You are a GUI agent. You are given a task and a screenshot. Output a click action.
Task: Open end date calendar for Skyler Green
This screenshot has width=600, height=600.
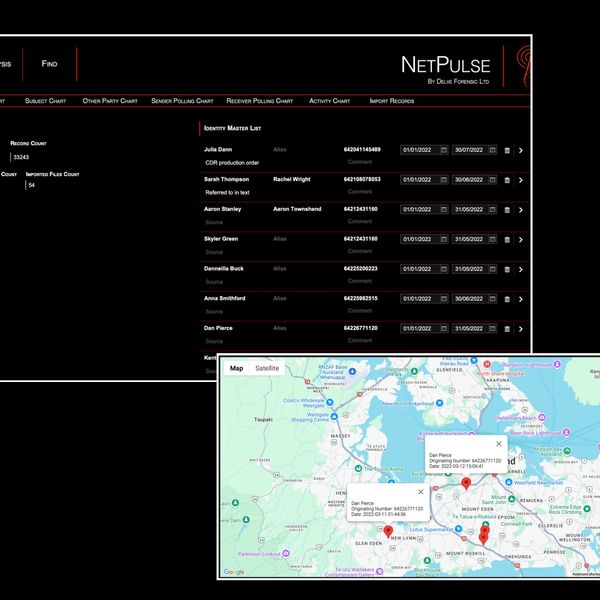click(492, 240)
